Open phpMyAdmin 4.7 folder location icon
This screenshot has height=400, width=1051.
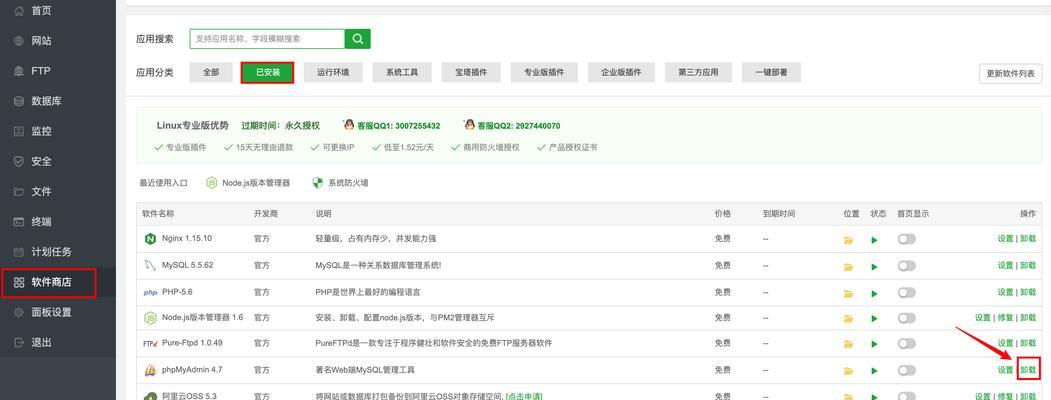849,371
